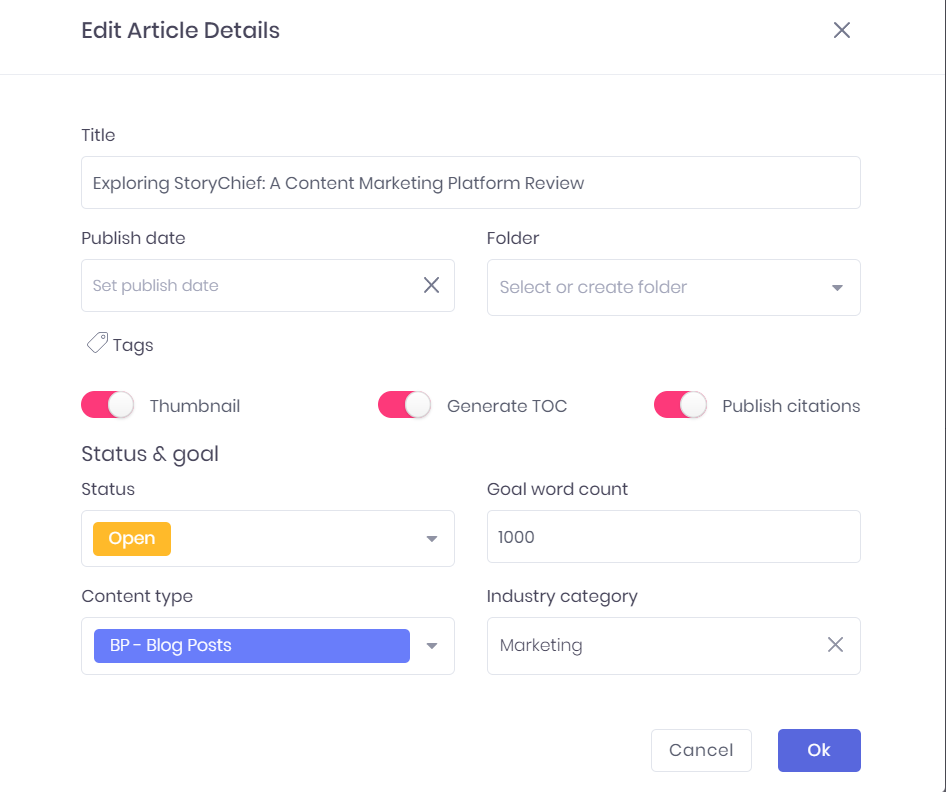
Task: Turn off Publish citations switch
Action: pyautogui.click(x=680, y=405)
